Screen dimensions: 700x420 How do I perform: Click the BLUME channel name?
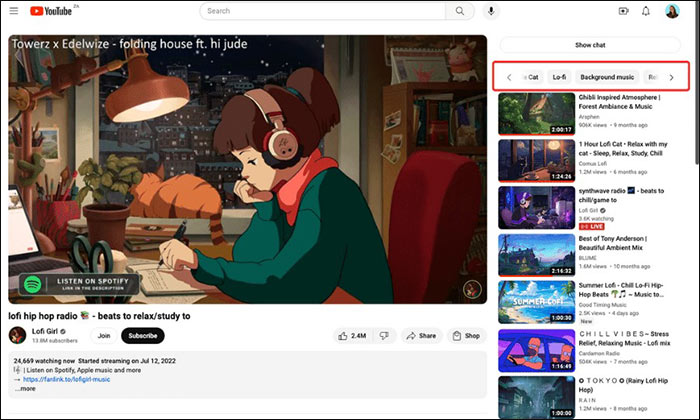588,258
